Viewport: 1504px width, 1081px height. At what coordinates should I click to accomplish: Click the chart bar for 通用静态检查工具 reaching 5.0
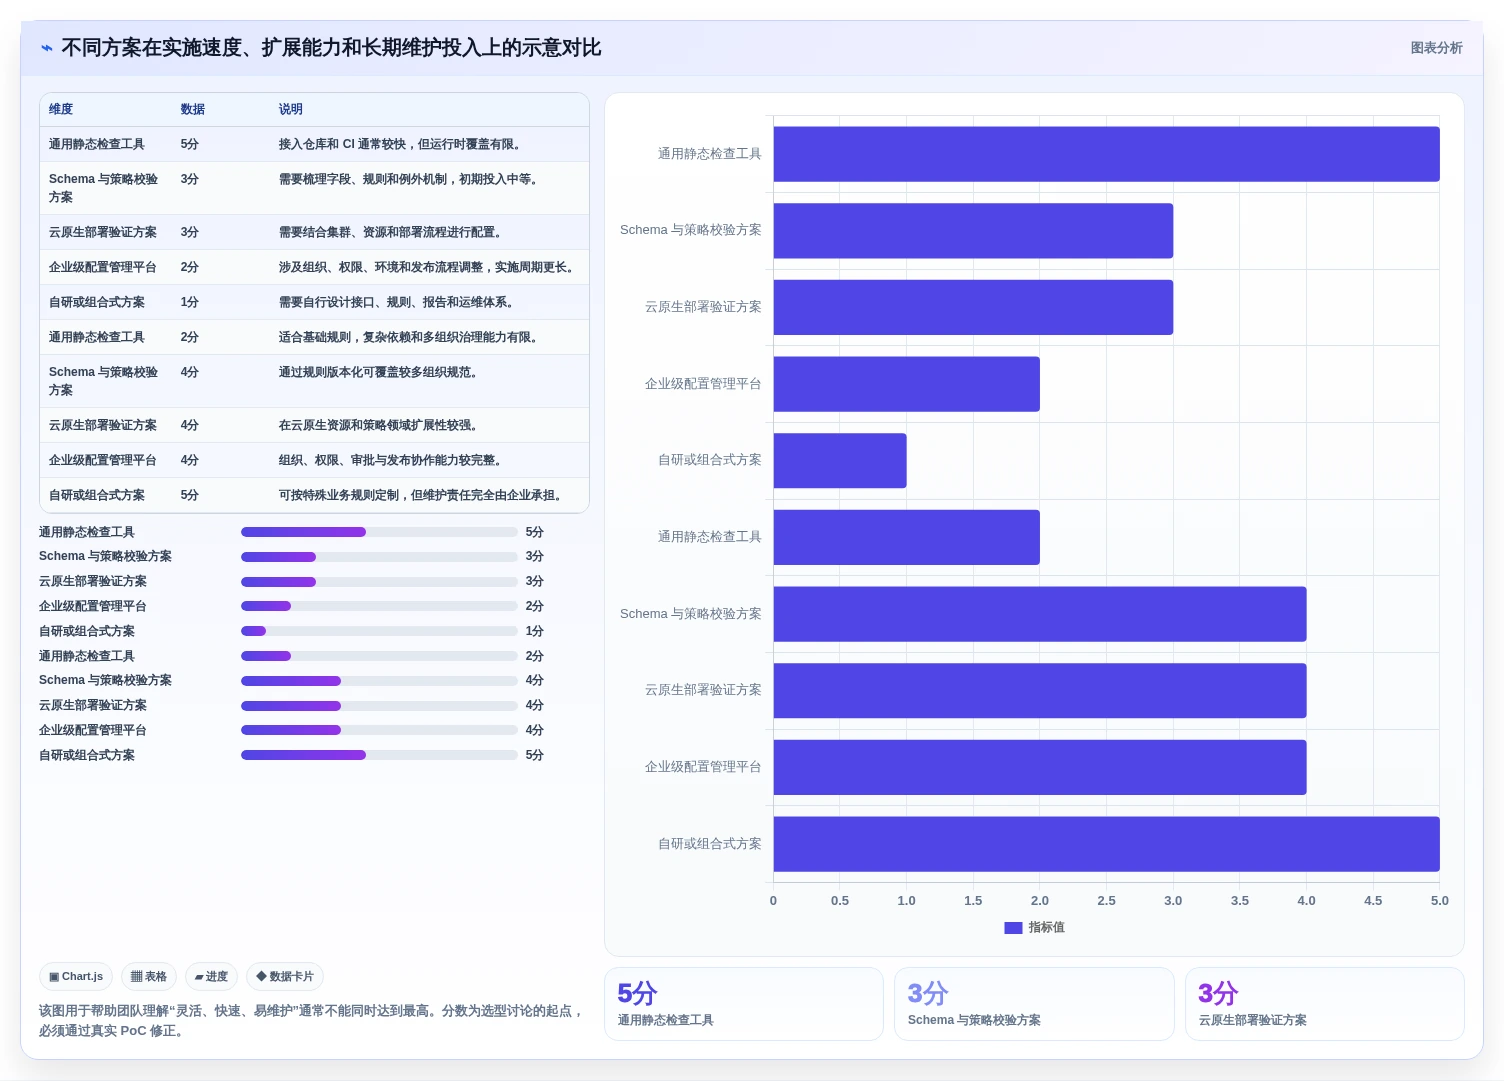coord(1106,154)
